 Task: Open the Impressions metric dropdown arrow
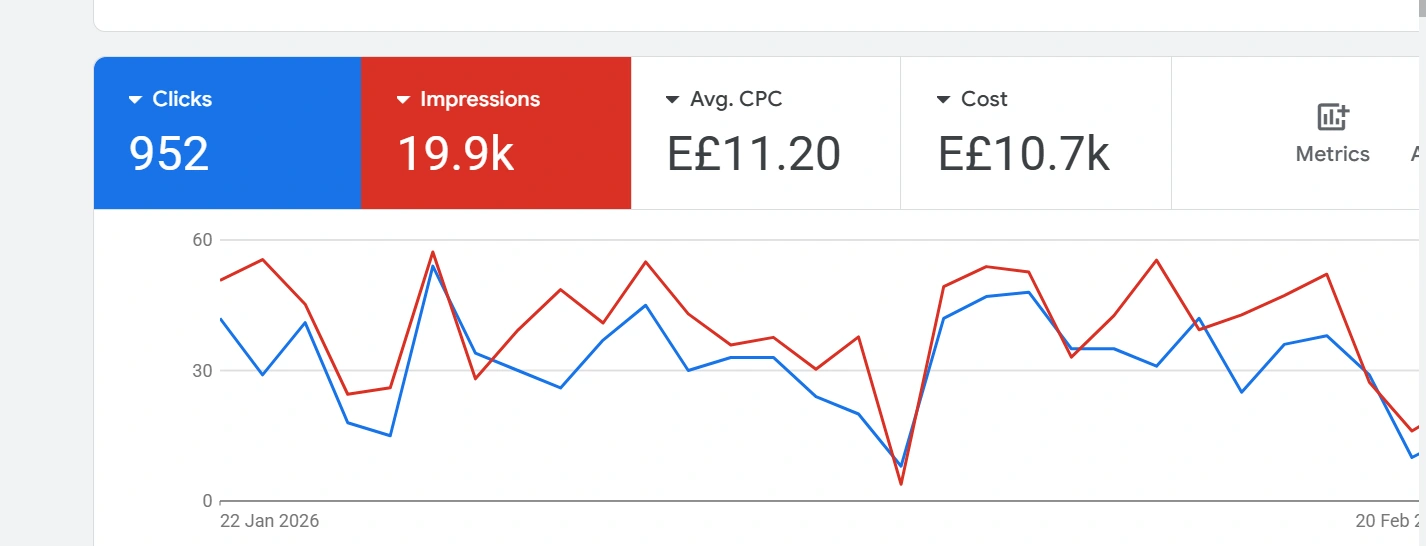coord(403,100)
